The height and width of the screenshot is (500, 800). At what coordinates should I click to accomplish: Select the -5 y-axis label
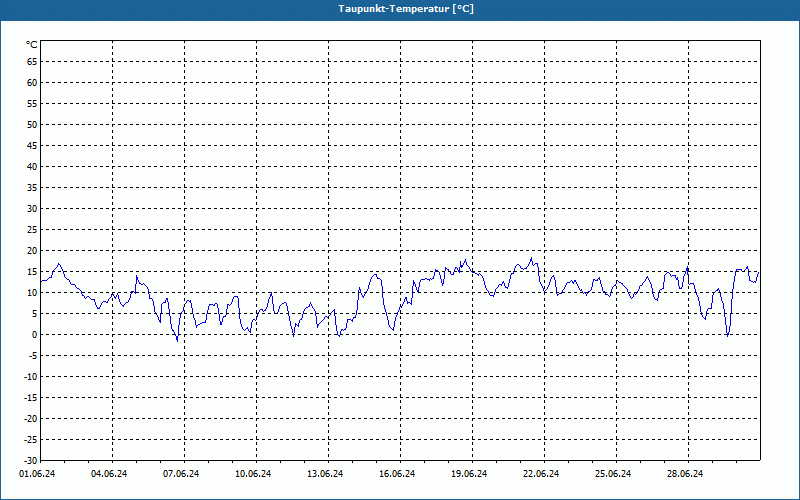tap(33, 356)
